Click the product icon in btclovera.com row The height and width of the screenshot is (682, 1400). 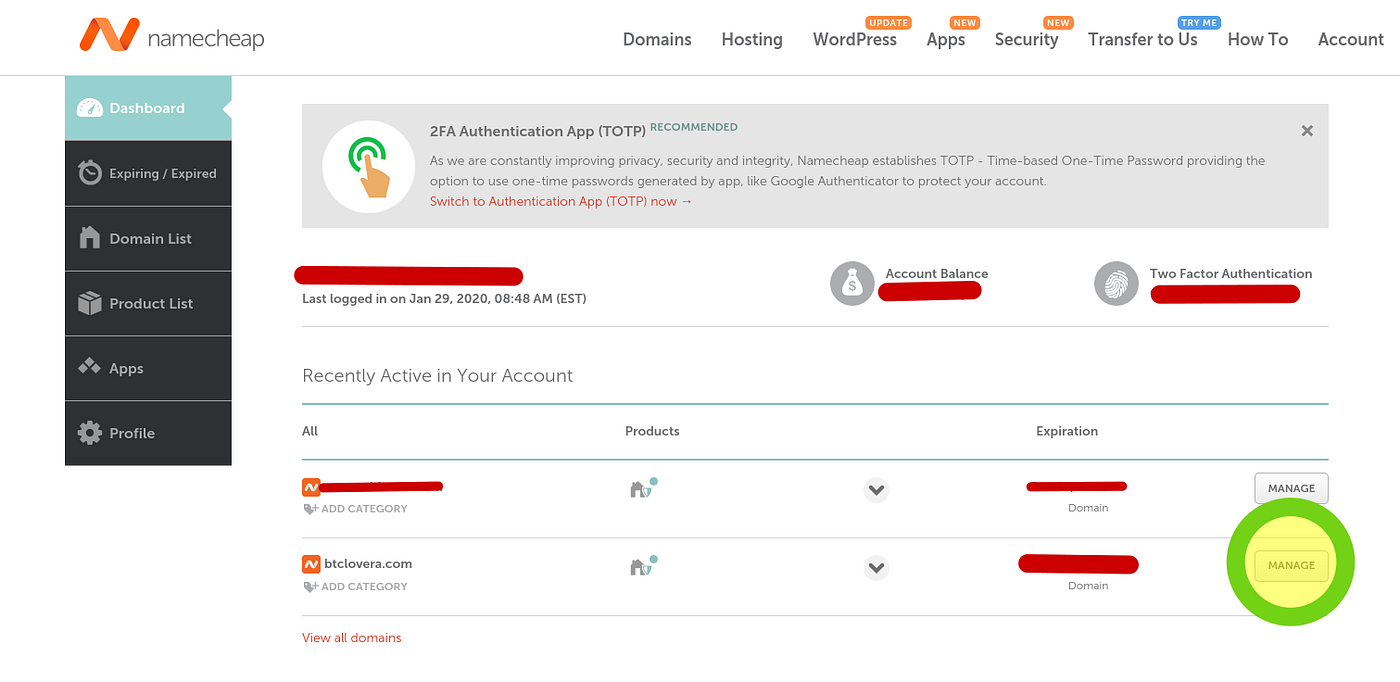click(x=642, y=566)
